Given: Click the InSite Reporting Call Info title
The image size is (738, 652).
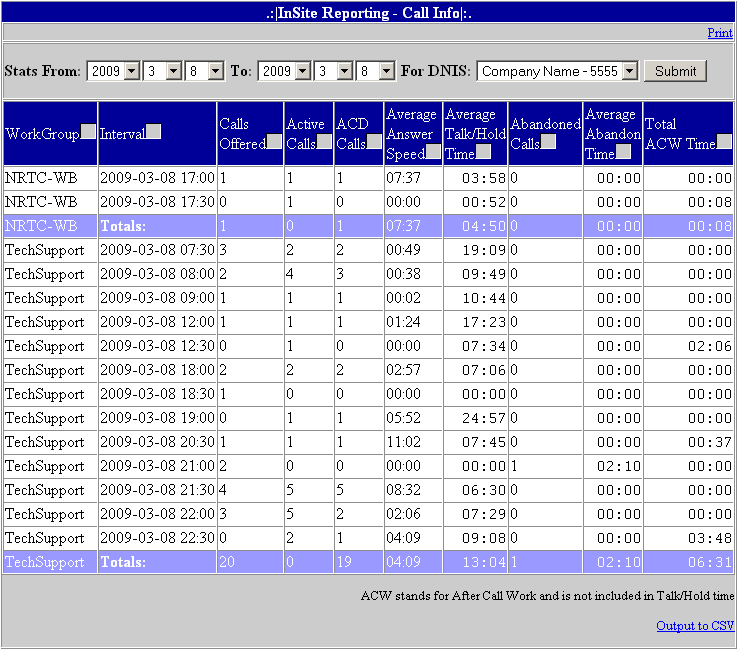Looking at the screenshot, I should click(369, 13).
